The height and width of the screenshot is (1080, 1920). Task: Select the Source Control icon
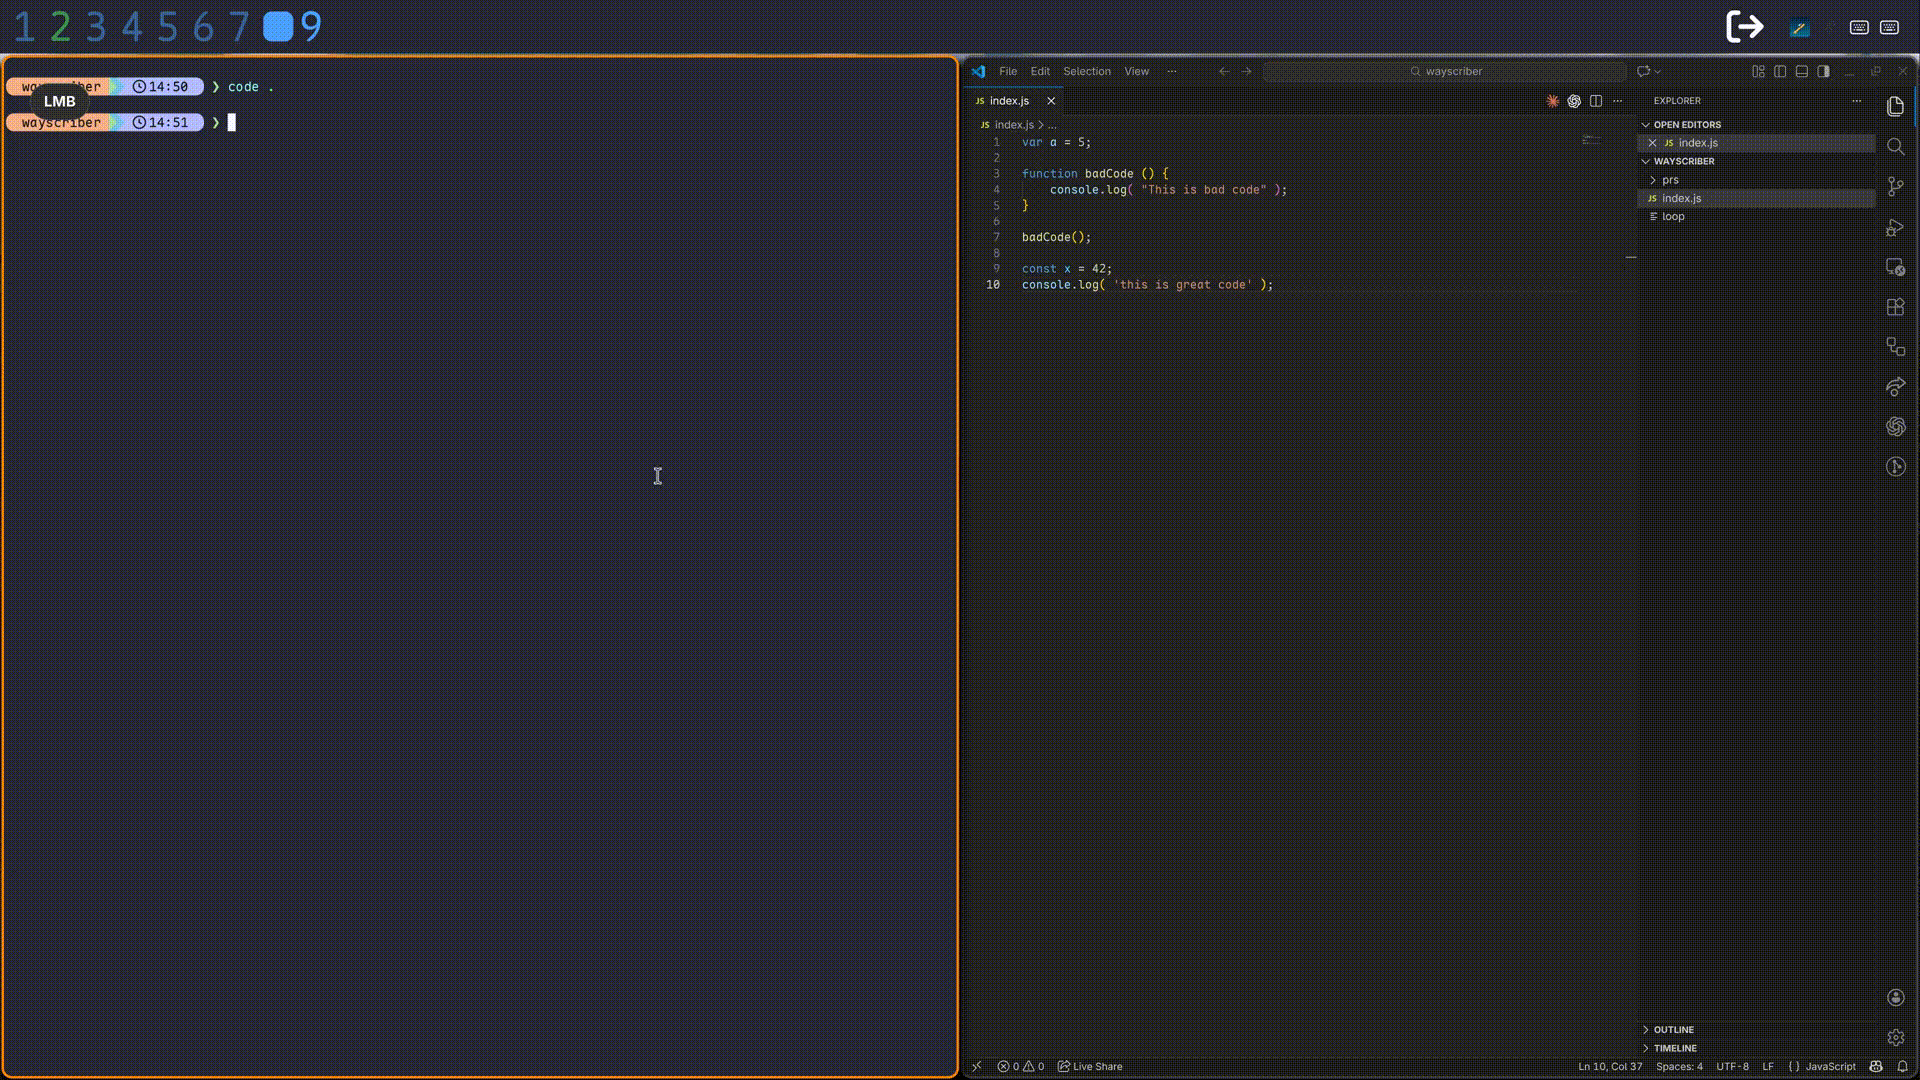[1896, 187]
